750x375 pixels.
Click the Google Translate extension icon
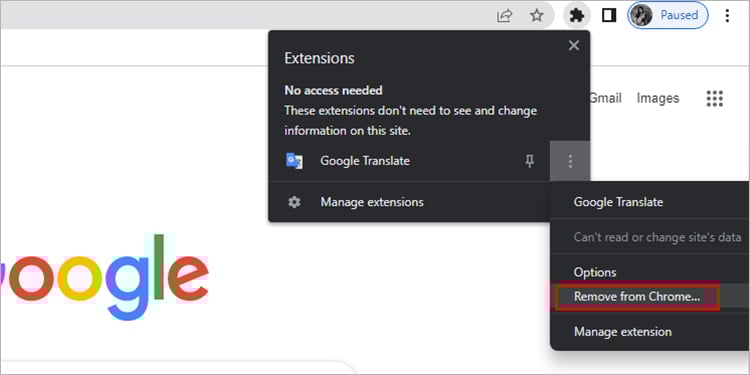pos(294,161)
